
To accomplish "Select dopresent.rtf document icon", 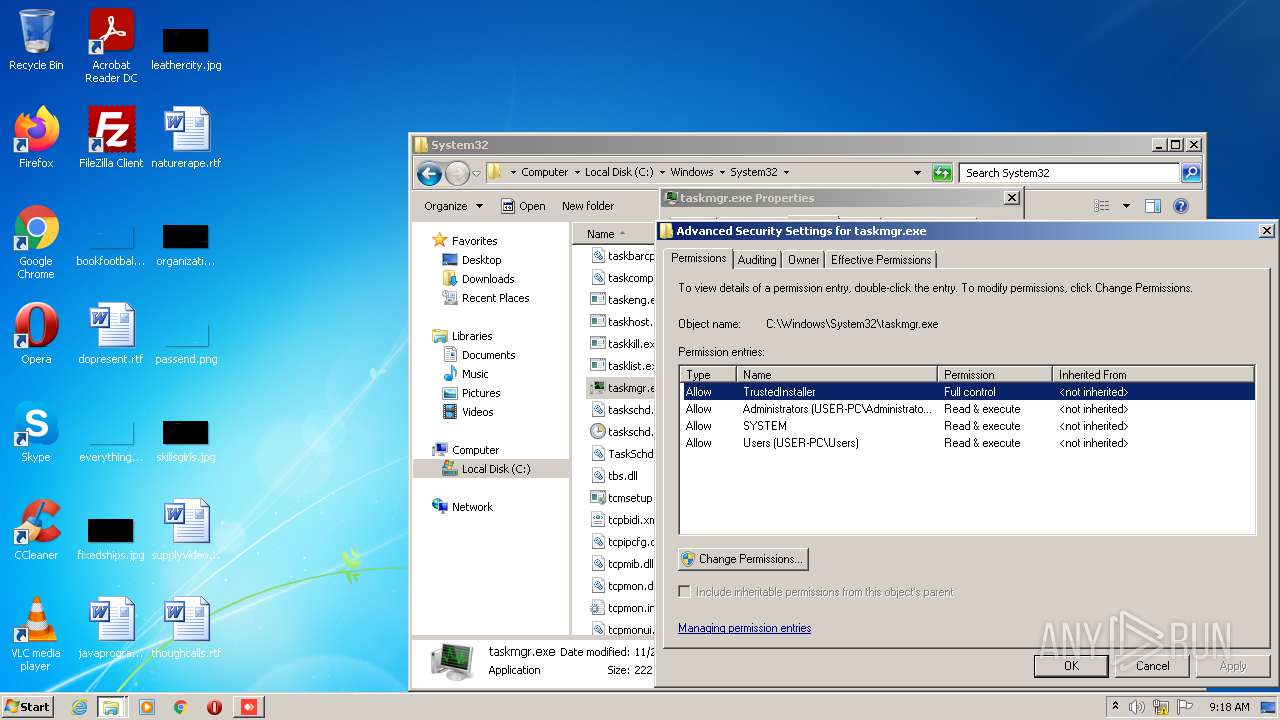I will [111, 333].
